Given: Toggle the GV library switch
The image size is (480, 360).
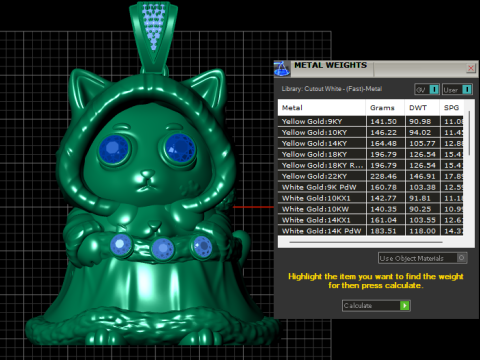Looking at the screenshot, I should click(427, 89).
